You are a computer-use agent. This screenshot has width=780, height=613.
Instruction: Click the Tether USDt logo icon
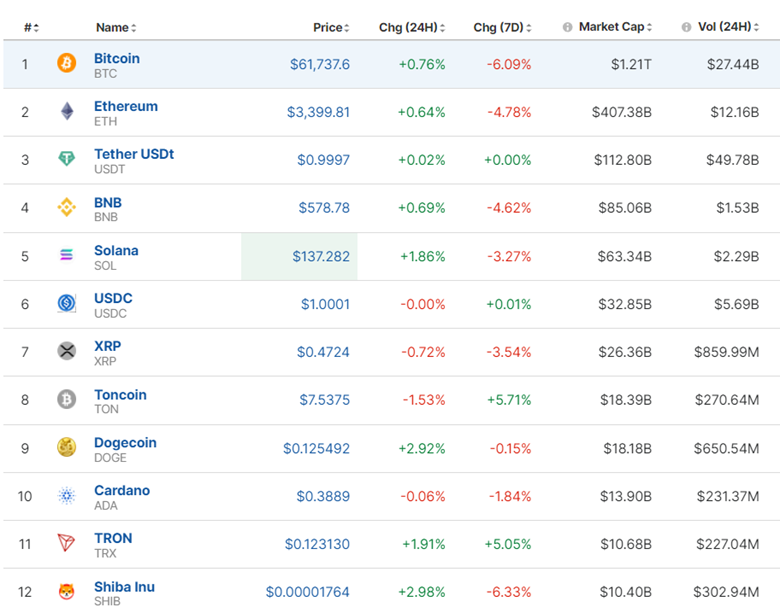pos(67,159)
